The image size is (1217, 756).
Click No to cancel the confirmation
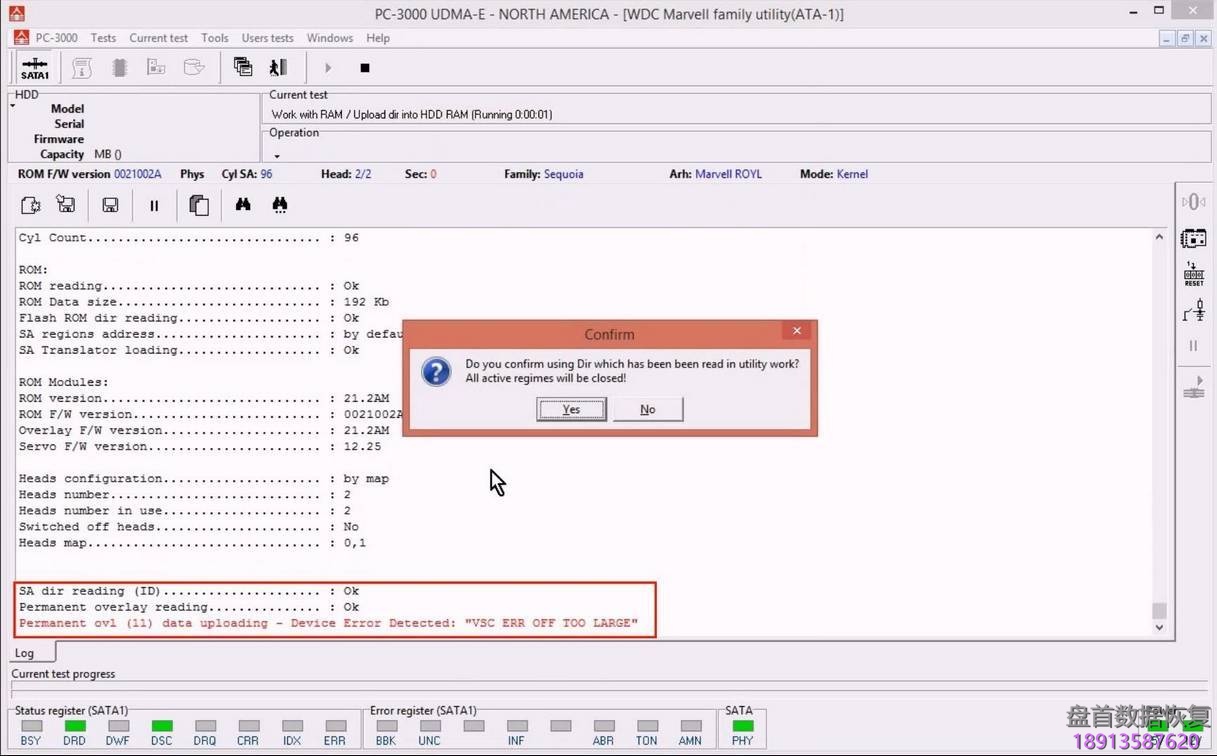[646, 409]
